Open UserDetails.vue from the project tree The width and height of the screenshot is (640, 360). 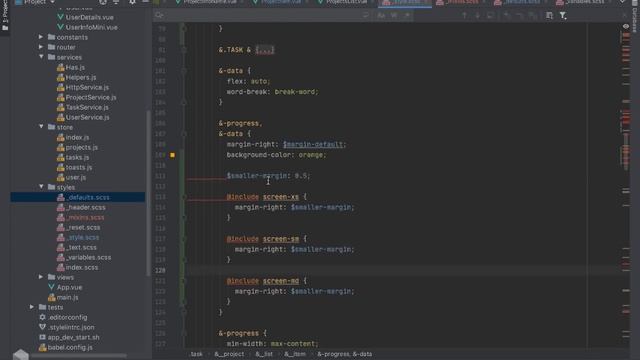coord(89,18)
